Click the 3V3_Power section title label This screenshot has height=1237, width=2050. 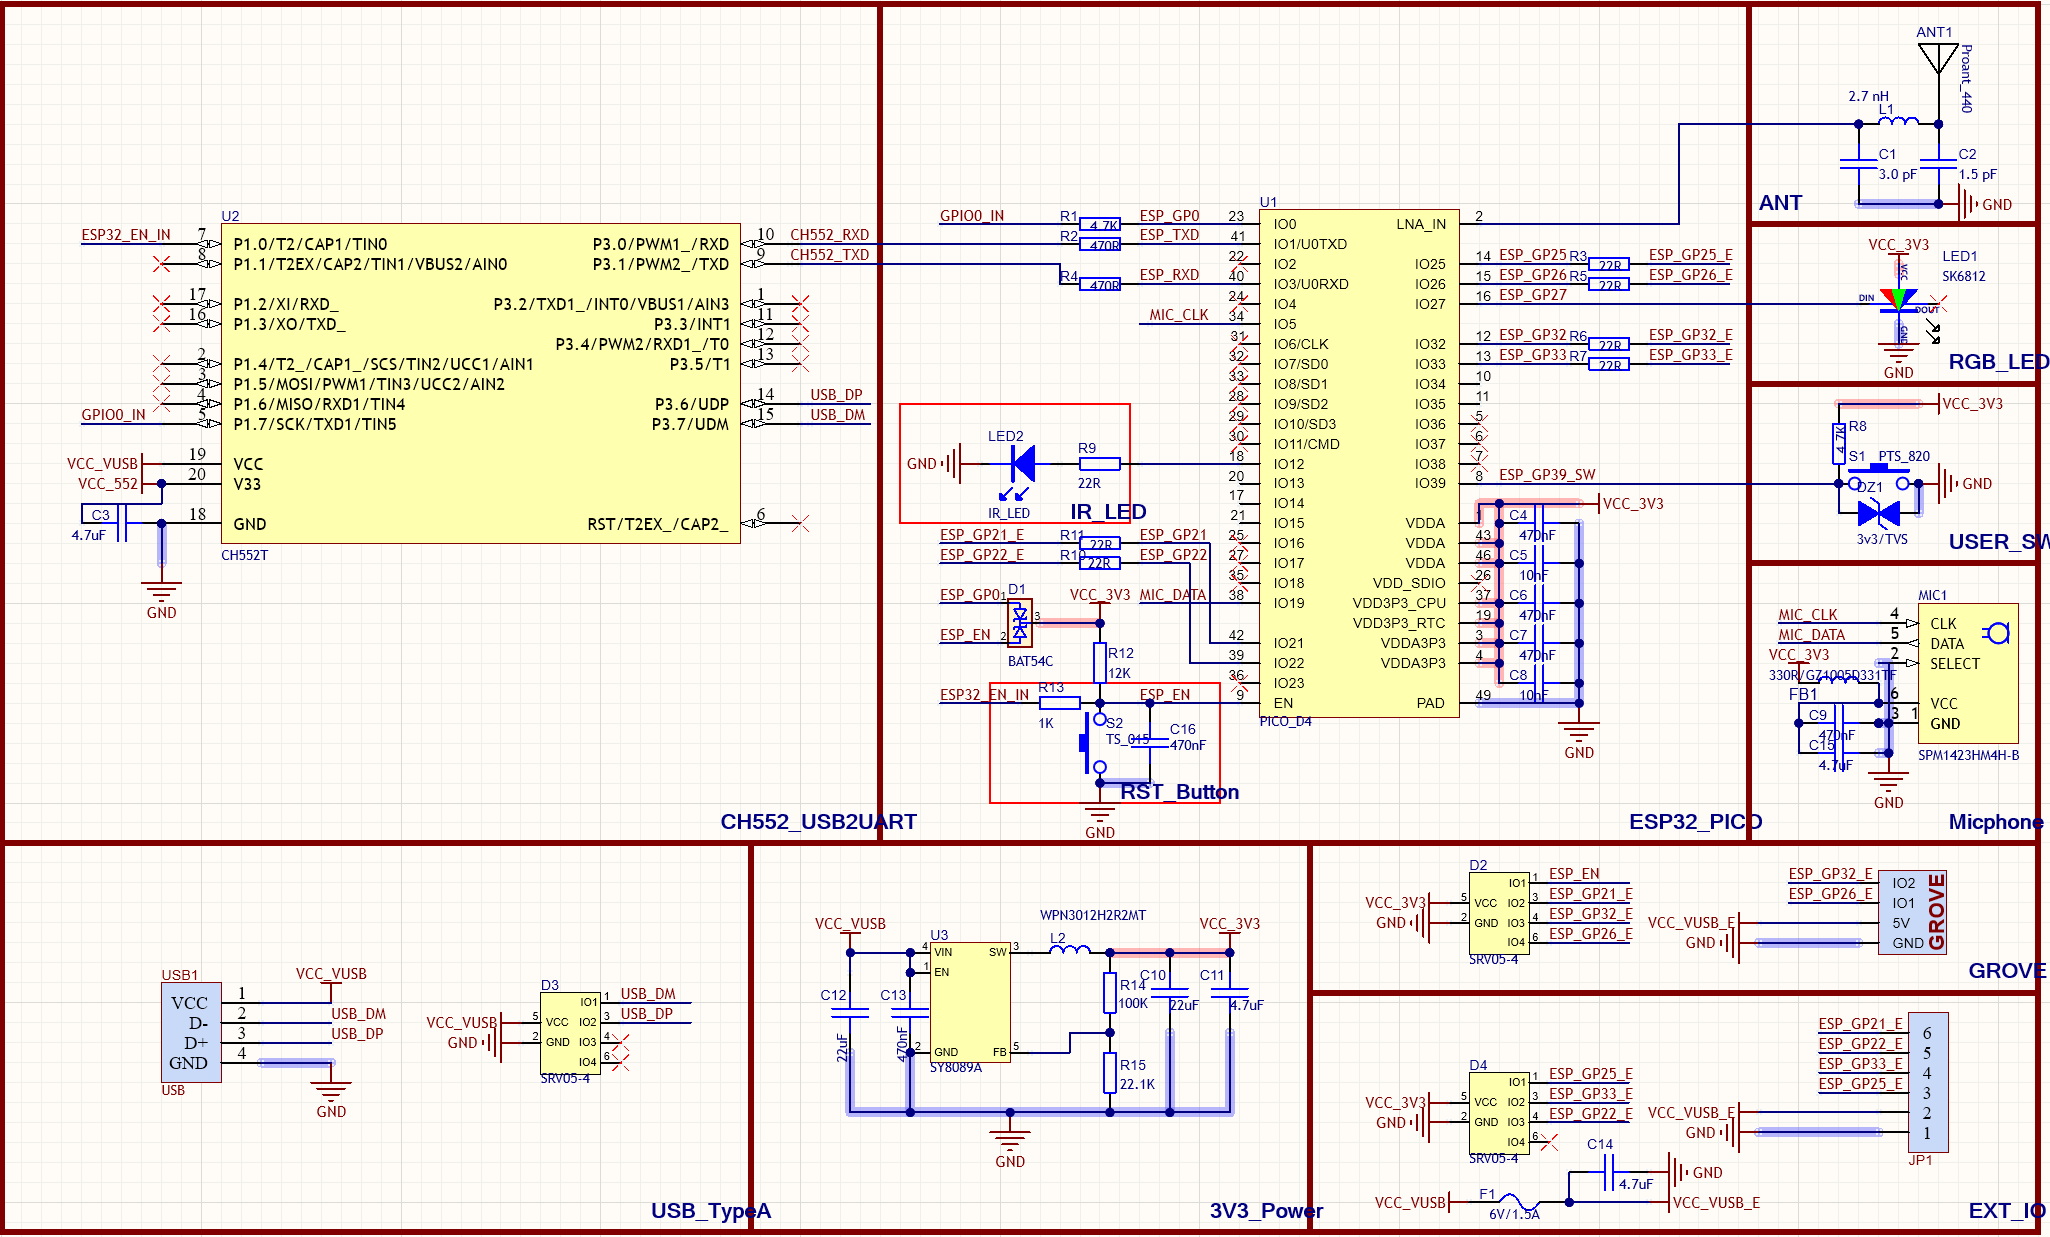coord(1265,1210)
